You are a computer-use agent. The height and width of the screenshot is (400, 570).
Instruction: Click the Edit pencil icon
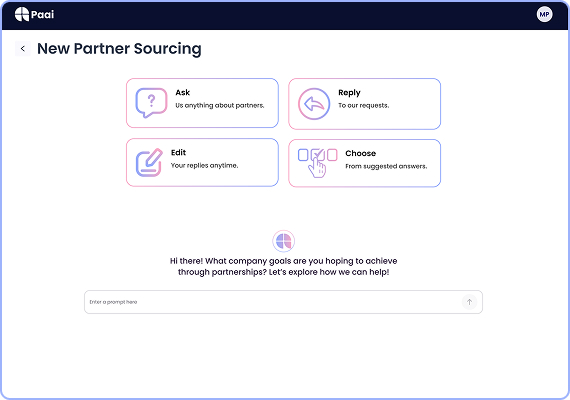(x=149, y=163)
